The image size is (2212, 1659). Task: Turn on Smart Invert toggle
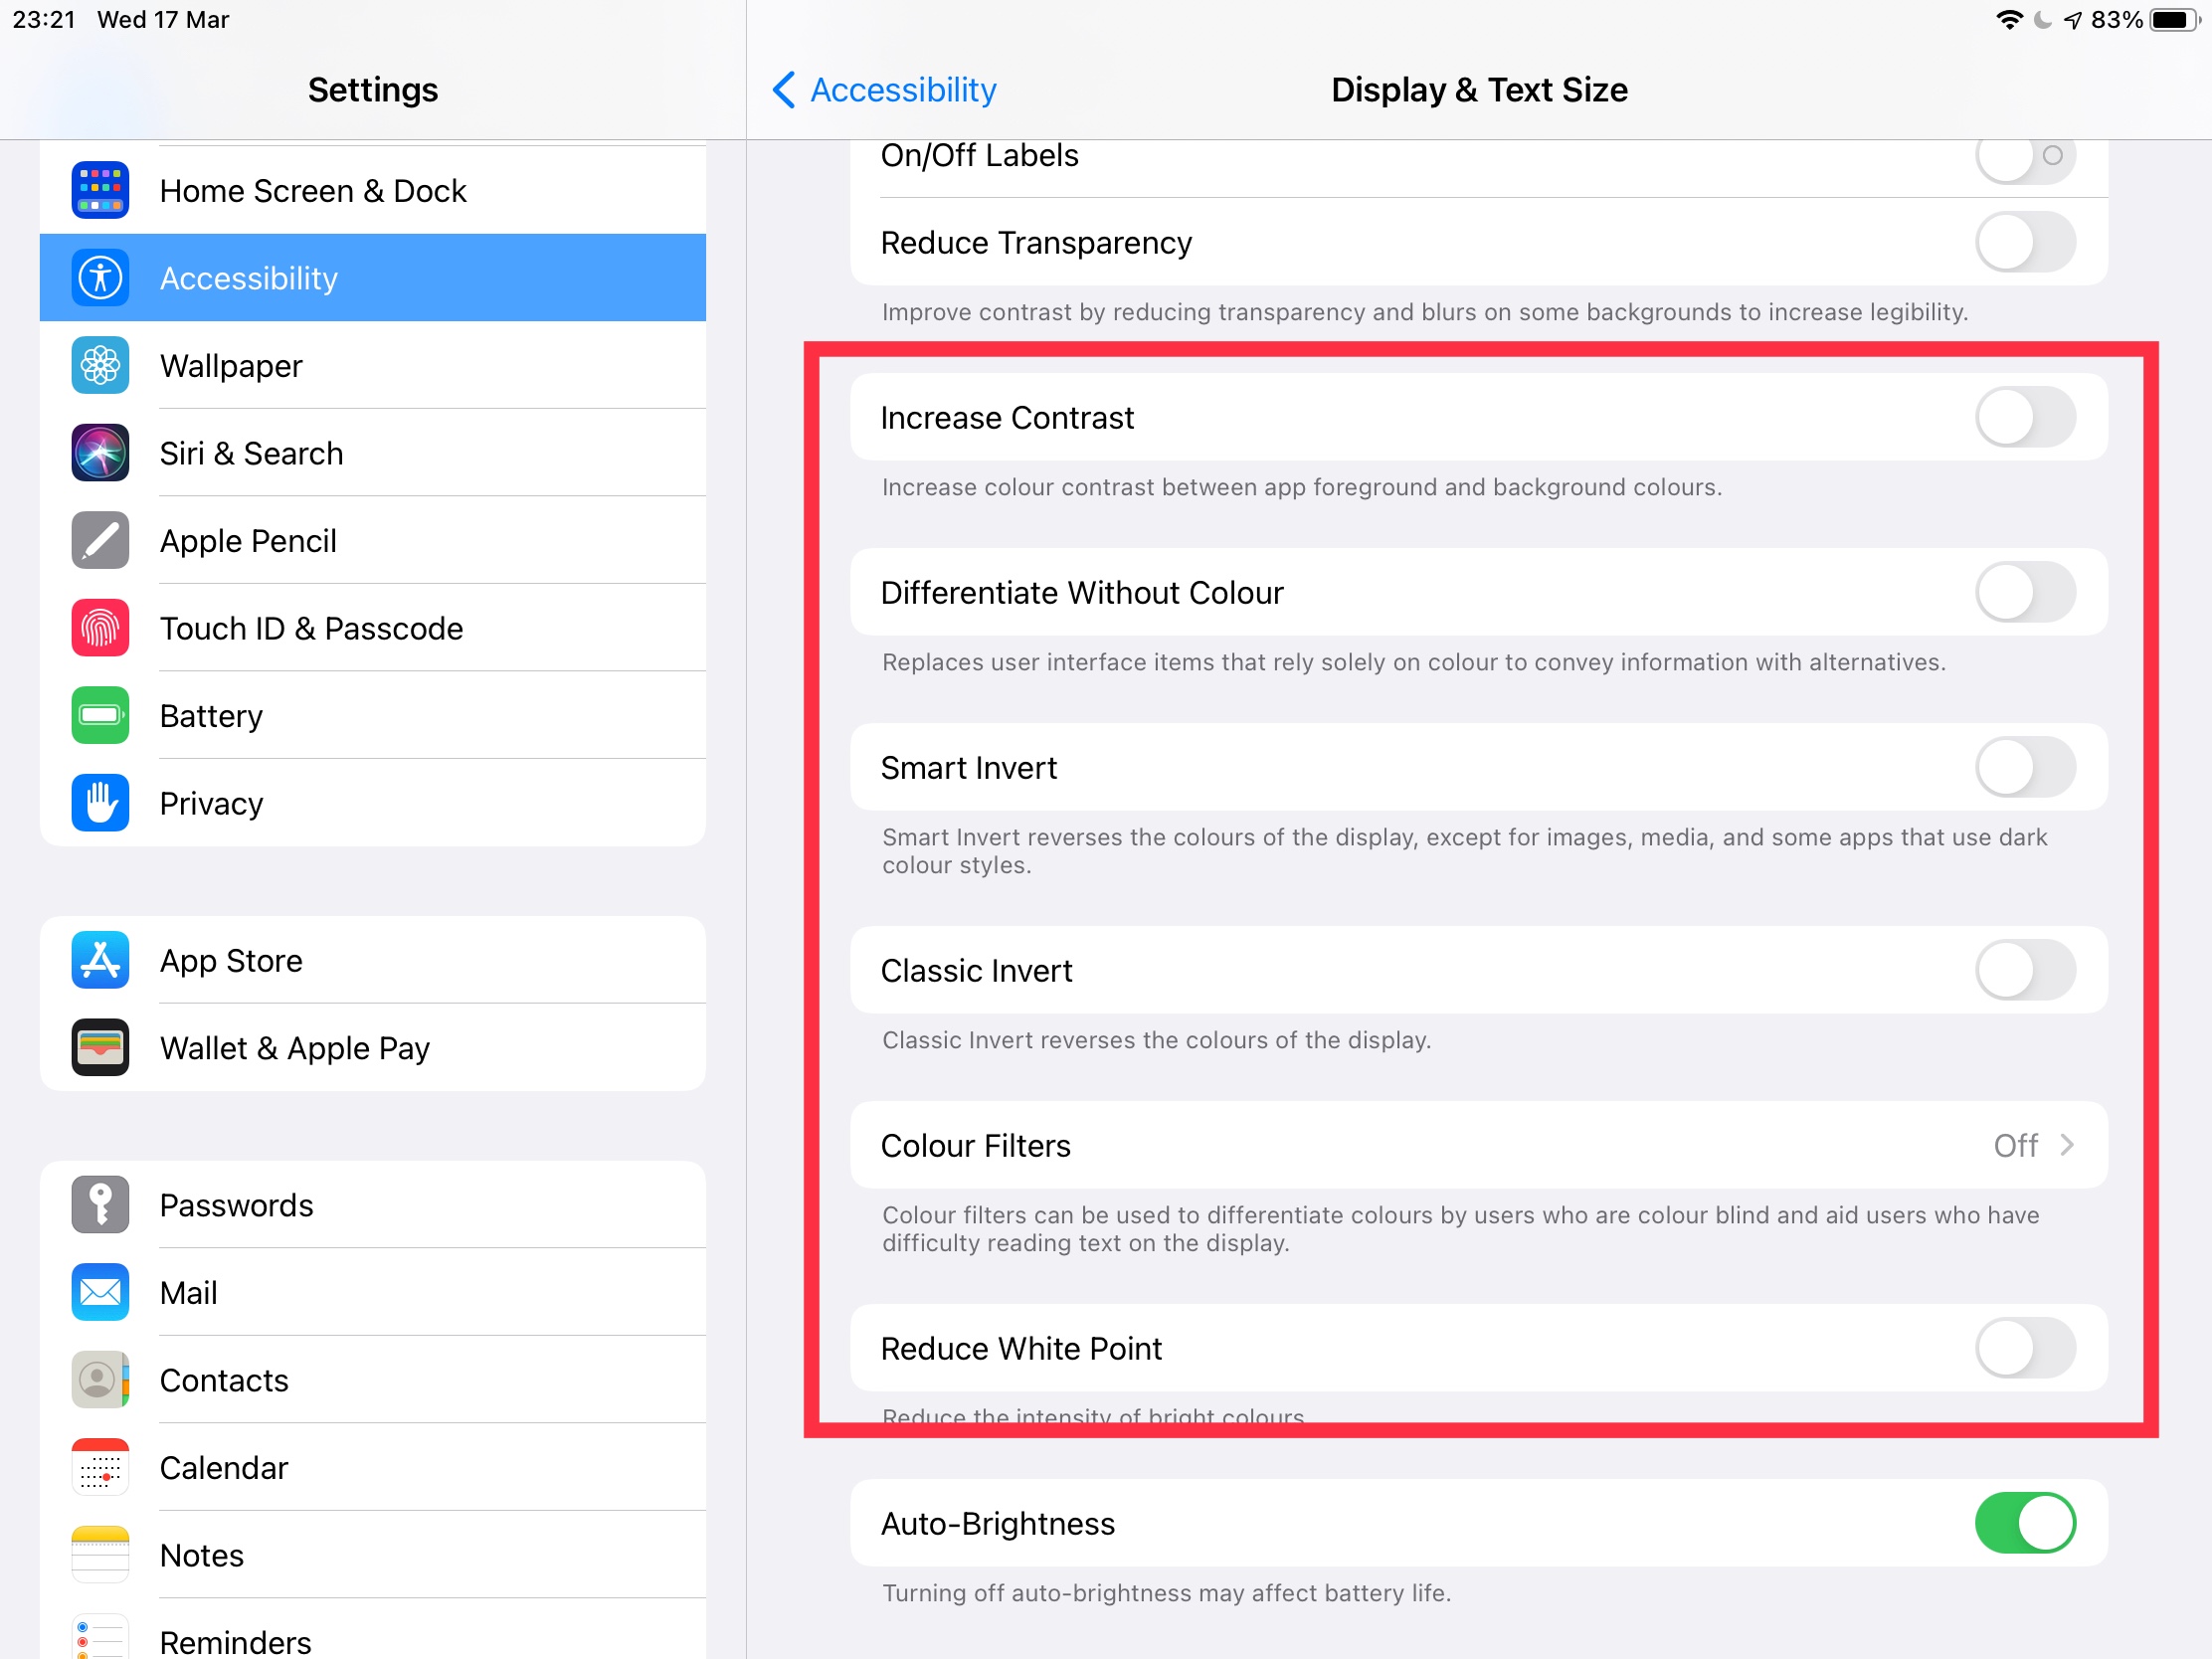(2024, 767)
